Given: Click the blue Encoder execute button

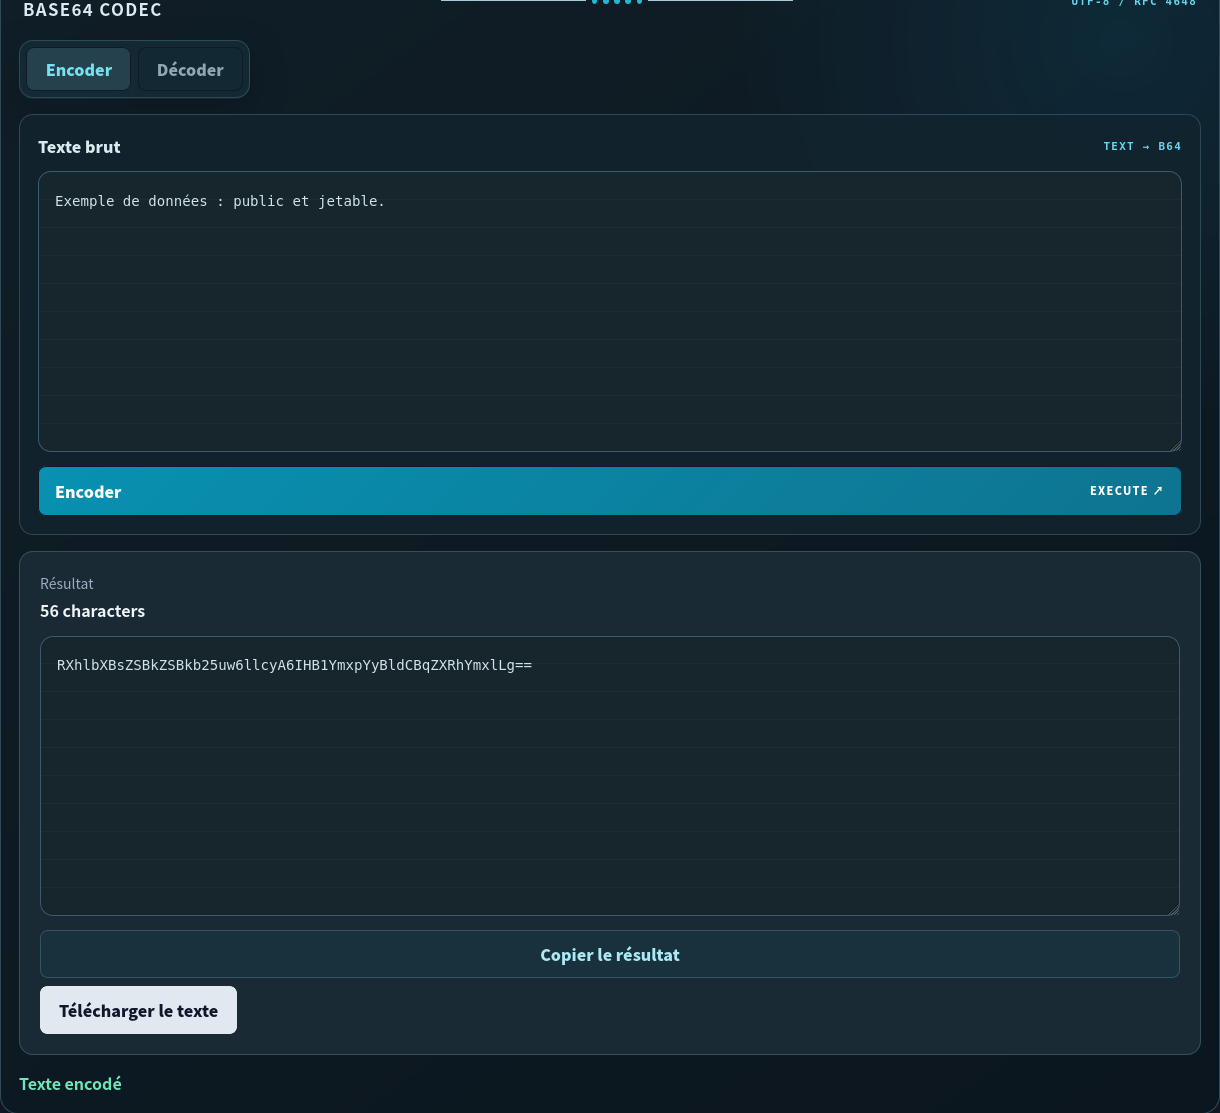Looking at the screenshot, I should click(x=610, y=491).
